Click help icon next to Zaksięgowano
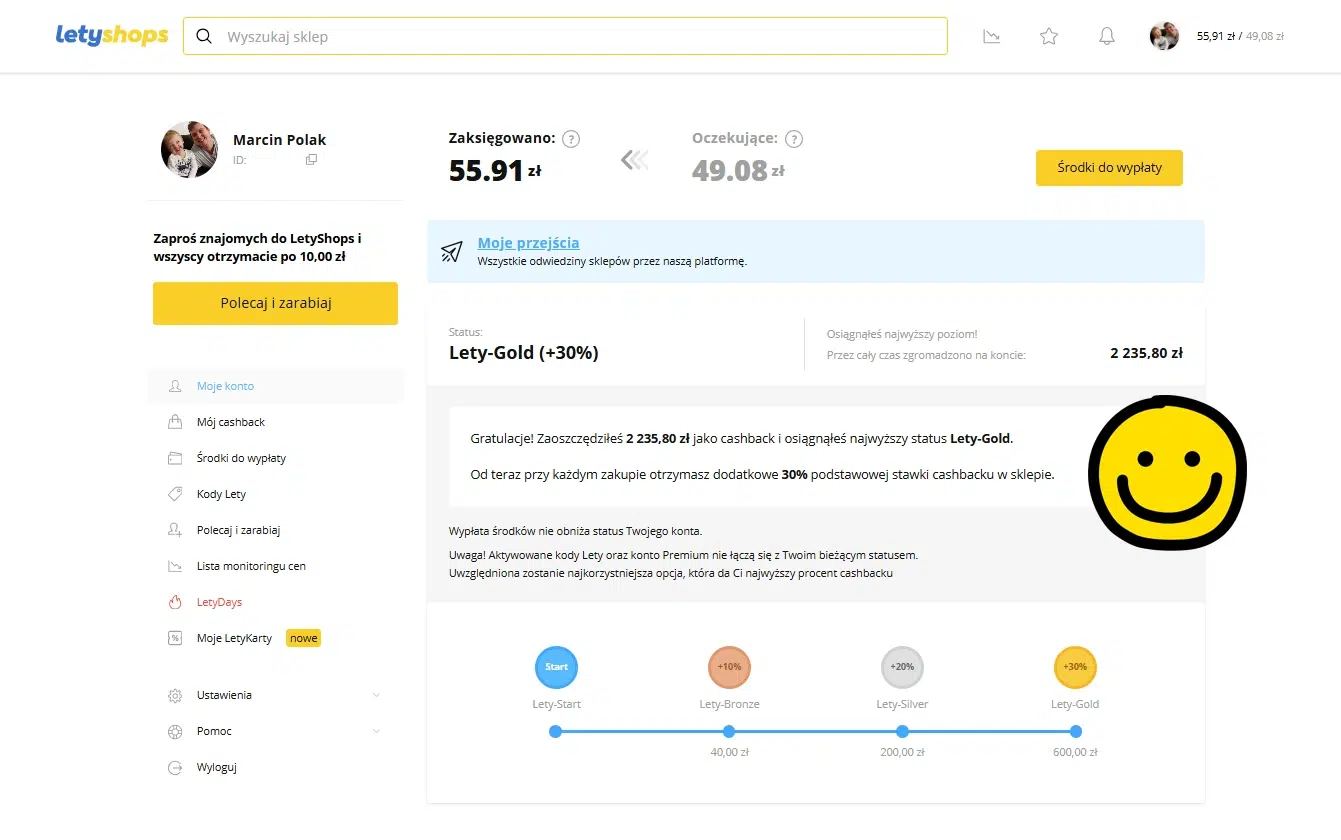The image size is (1341, 840). pyautogui.click(x=571, y=139)
